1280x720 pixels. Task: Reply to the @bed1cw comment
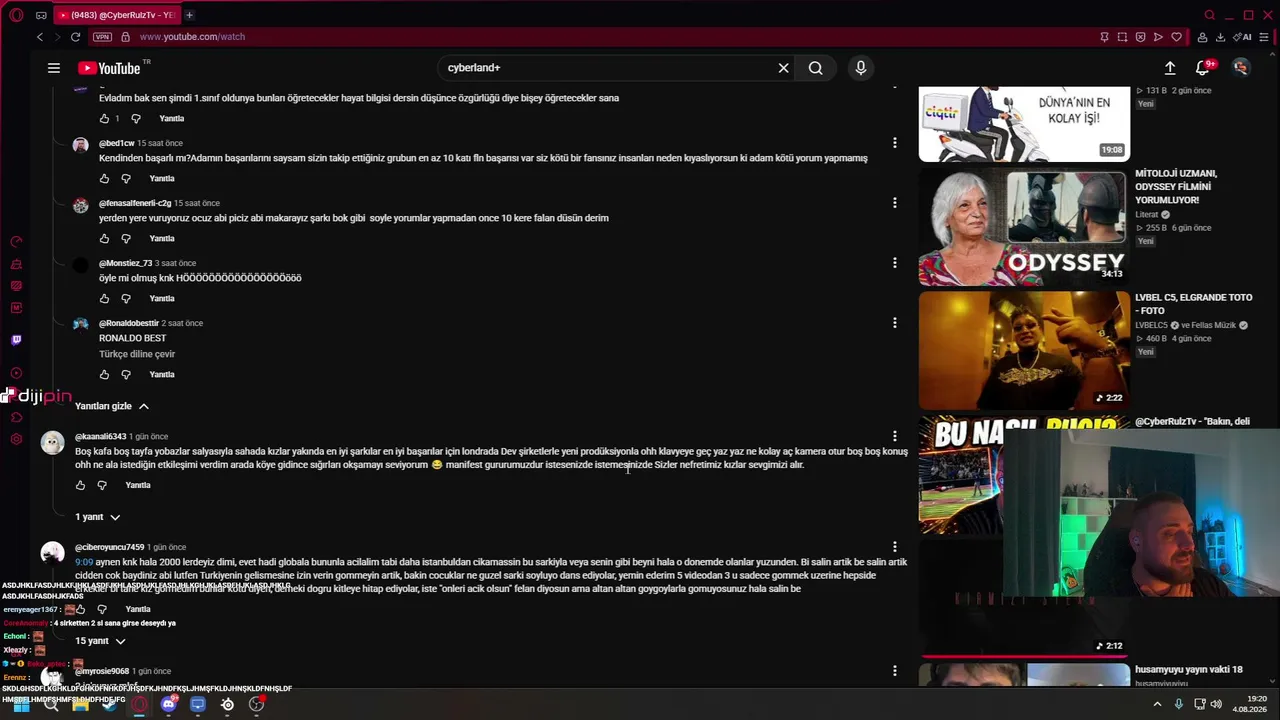162,179
